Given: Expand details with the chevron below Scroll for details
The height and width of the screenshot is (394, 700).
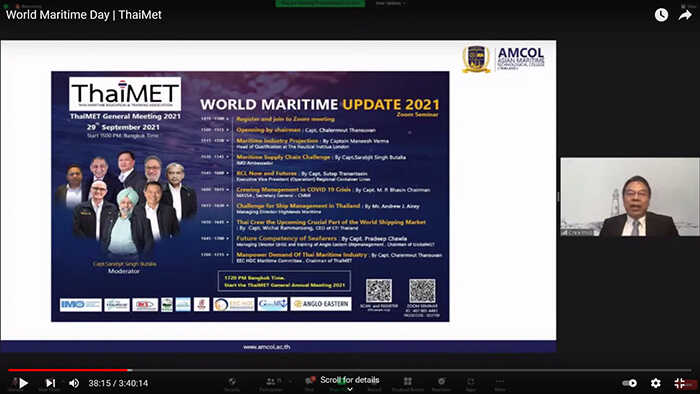Looking at the screenshot, I should click(350, 389).
